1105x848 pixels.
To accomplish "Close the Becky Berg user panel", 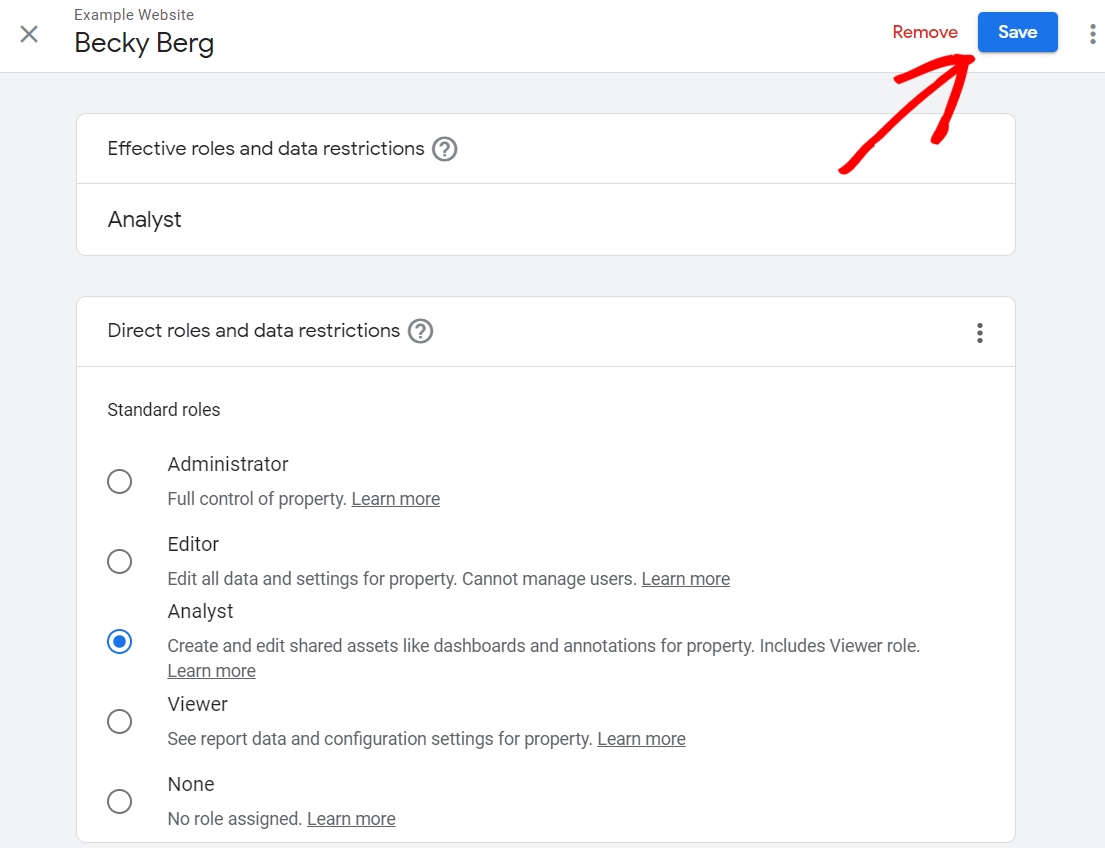I will tap(29, 34).
